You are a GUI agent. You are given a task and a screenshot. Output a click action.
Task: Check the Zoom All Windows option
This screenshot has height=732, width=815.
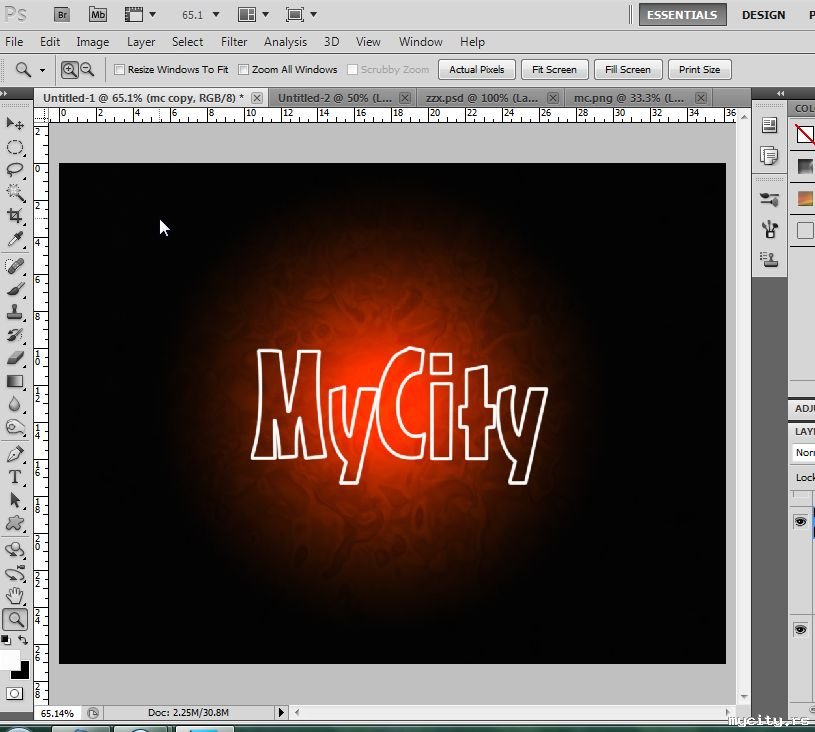244,70
